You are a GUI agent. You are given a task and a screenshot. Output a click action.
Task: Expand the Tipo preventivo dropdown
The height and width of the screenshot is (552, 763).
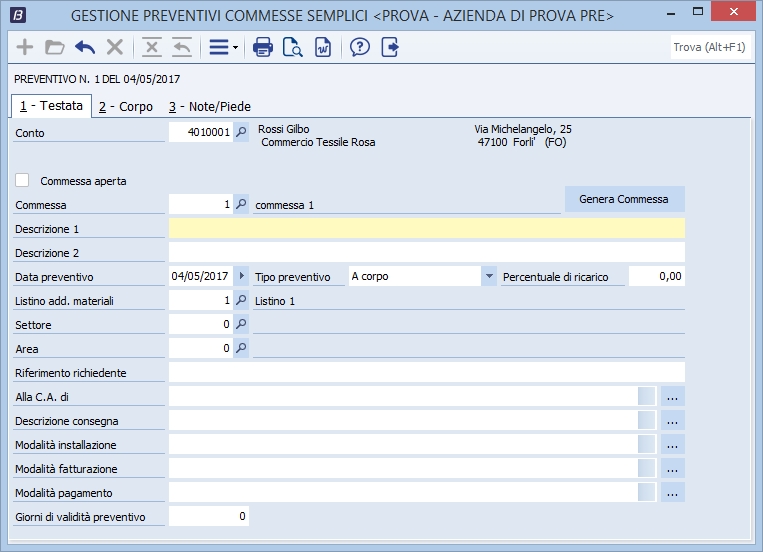point(488,276)
